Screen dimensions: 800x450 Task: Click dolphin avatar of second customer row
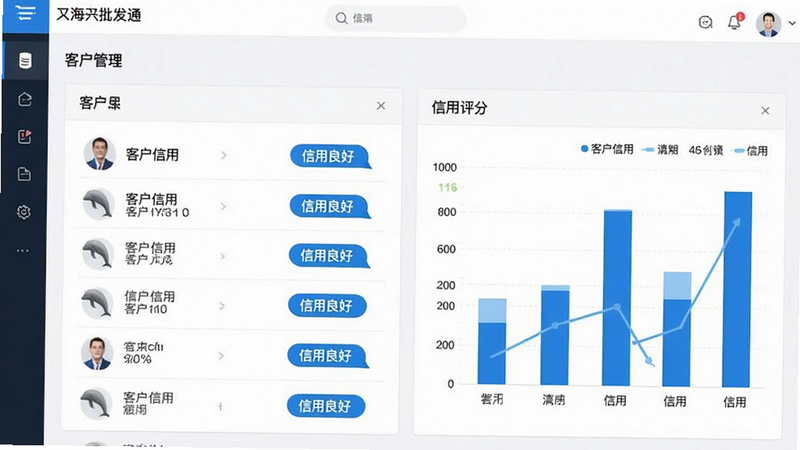[98, 204]
